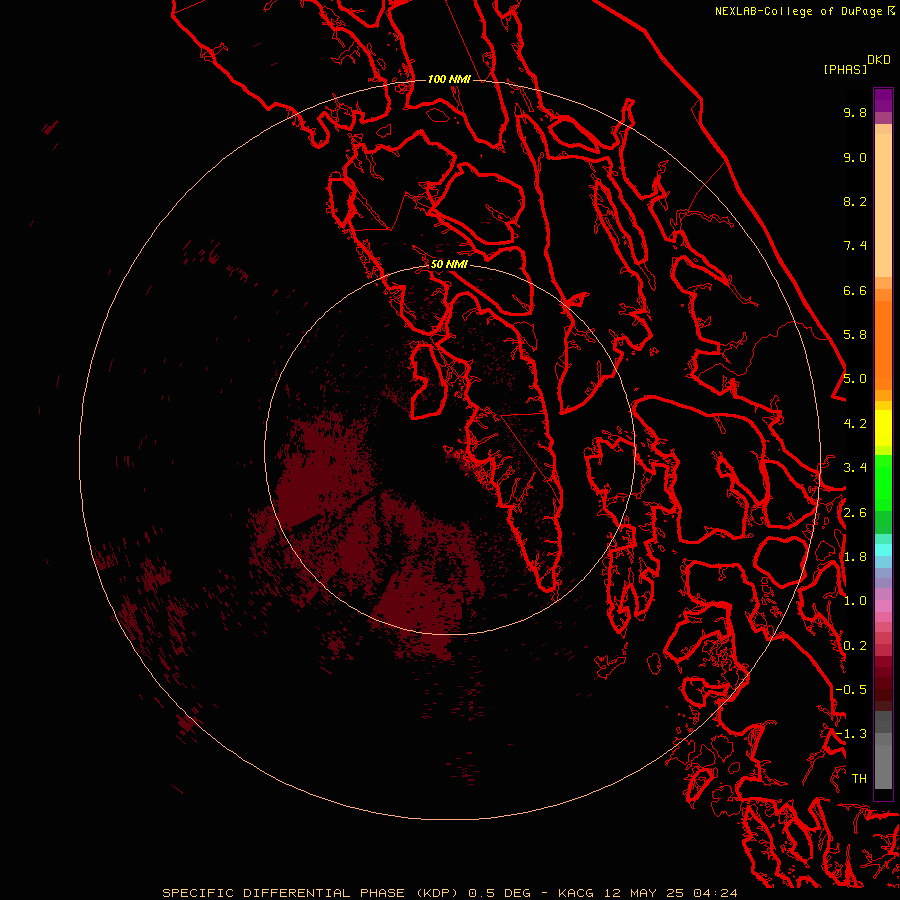Click the 0.2 value on color scale
Viewport: 900px width, 900px height.
coord(855,646)
